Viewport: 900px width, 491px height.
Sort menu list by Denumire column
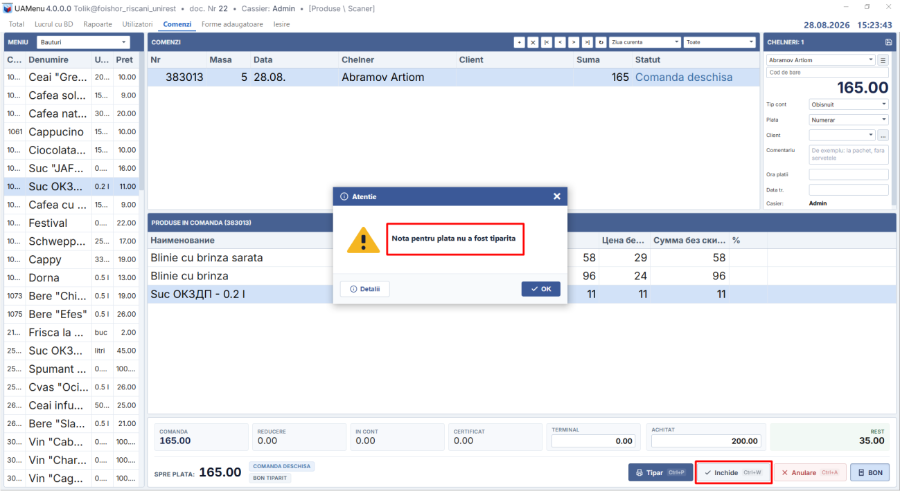(x=59, y=60)
